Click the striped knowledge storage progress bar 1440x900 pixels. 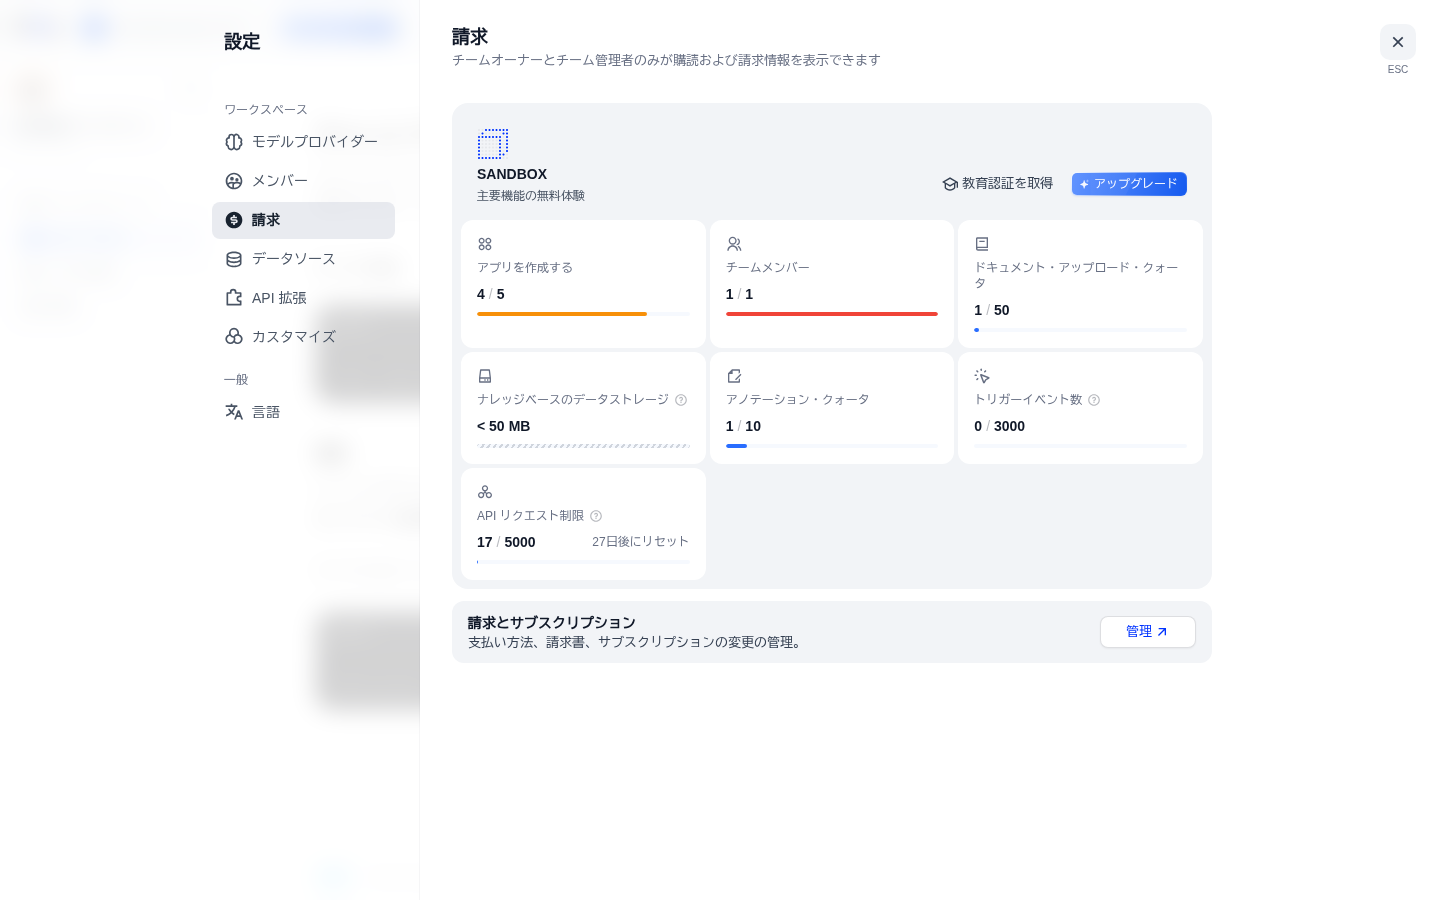[583, 446]
